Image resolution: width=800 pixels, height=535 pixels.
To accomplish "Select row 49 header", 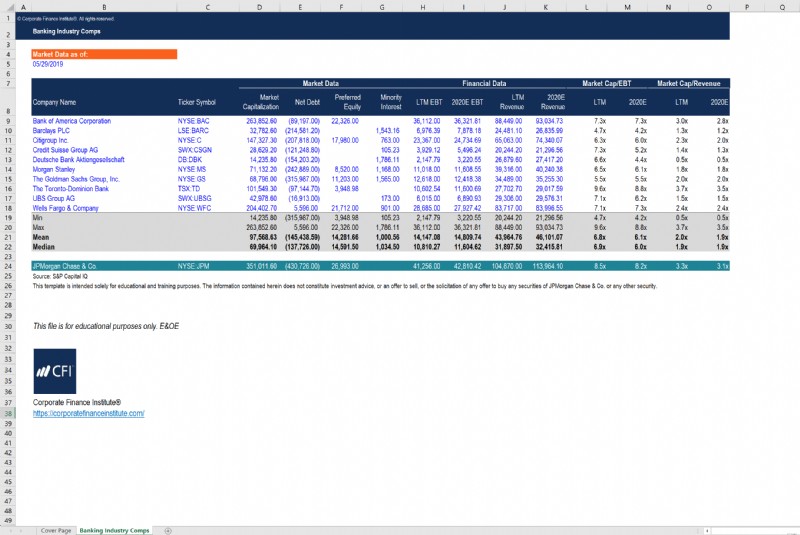I will tap(8, 520).
